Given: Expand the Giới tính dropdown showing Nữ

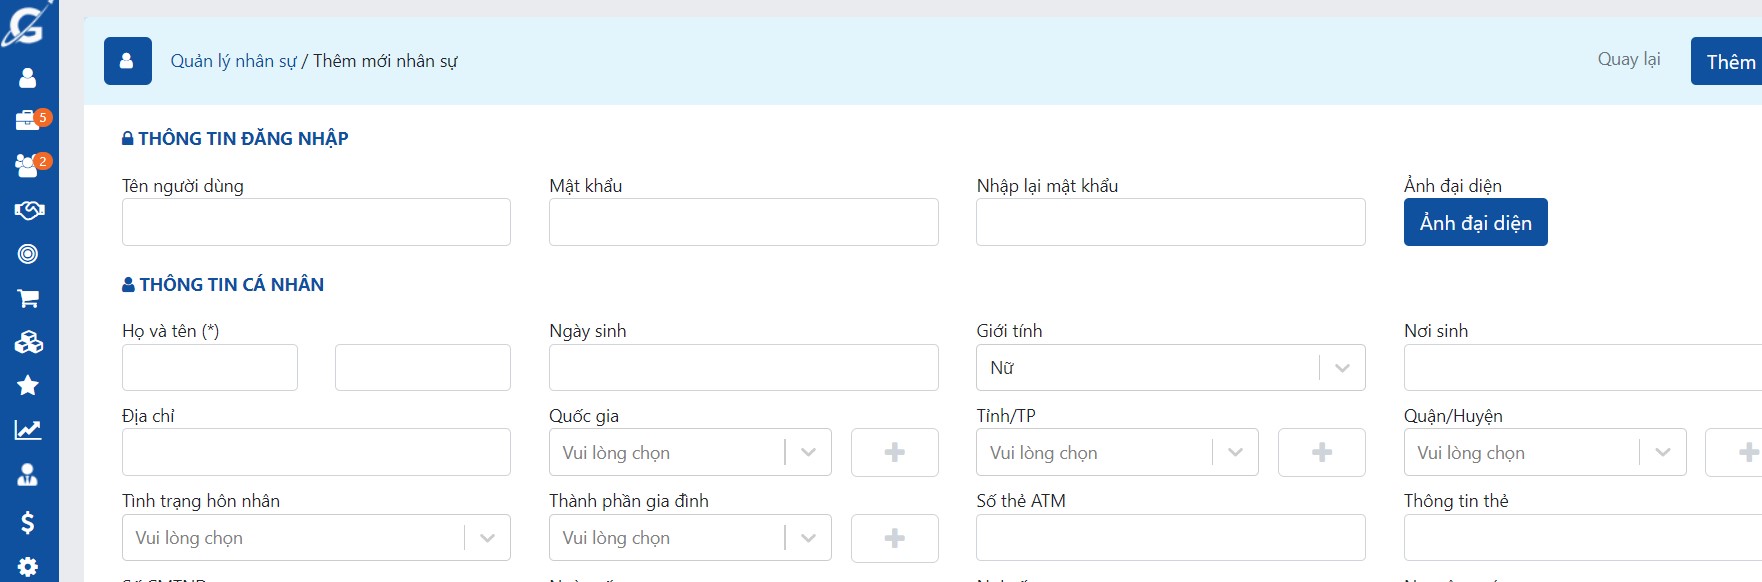Looking at the screenshot, I should tap(1171, 368).
